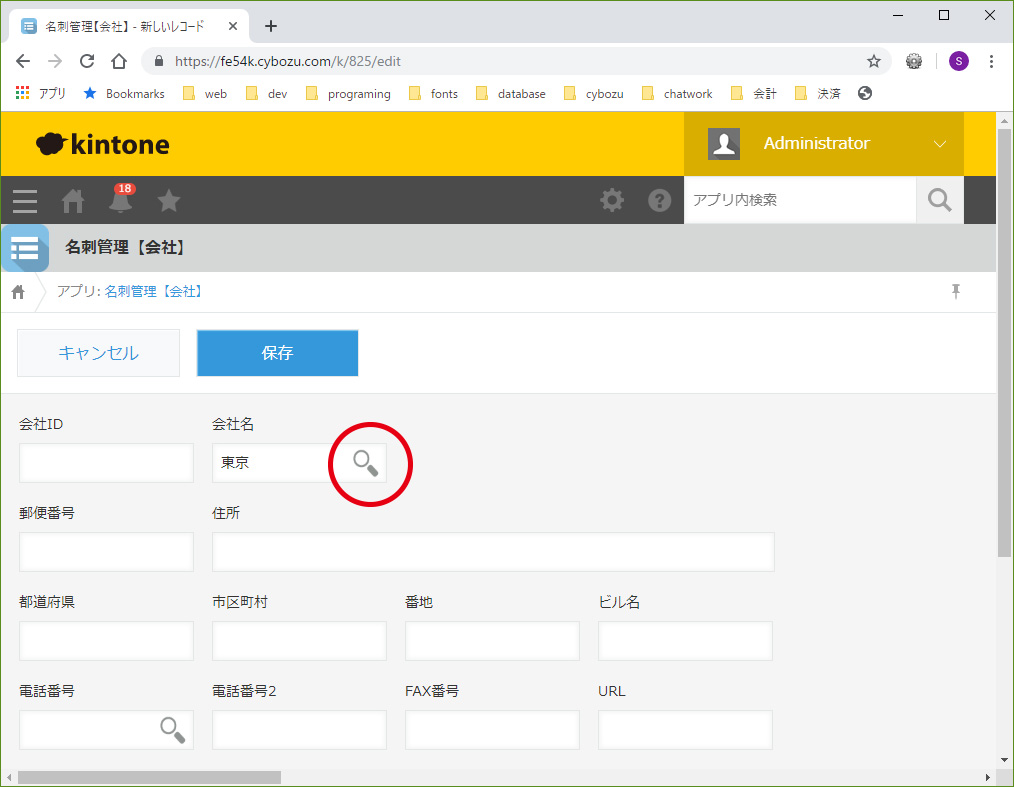Click the 都道府県 input field
Viewport: 1014px width, 787px height.
106,641
